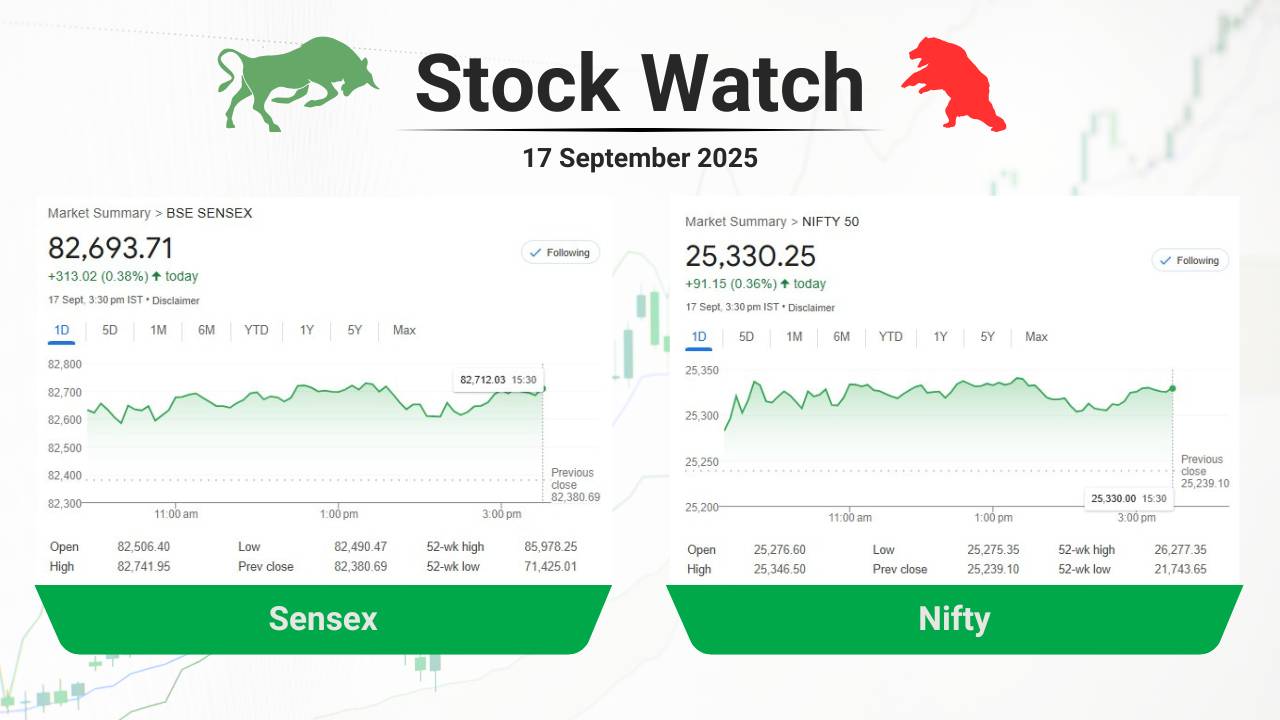The height and width of the screenshot is (720, 1280).
Task: Toggle the Following button on BSE SENSEX card
Action: tap(560, 253)
